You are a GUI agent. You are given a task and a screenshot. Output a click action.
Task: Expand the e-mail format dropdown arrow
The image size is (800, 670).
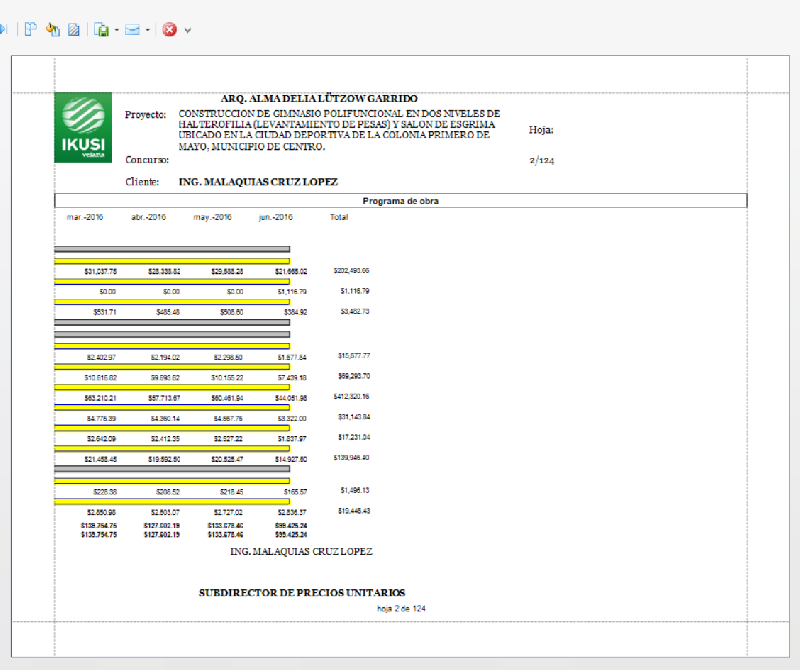click(147, 30)
